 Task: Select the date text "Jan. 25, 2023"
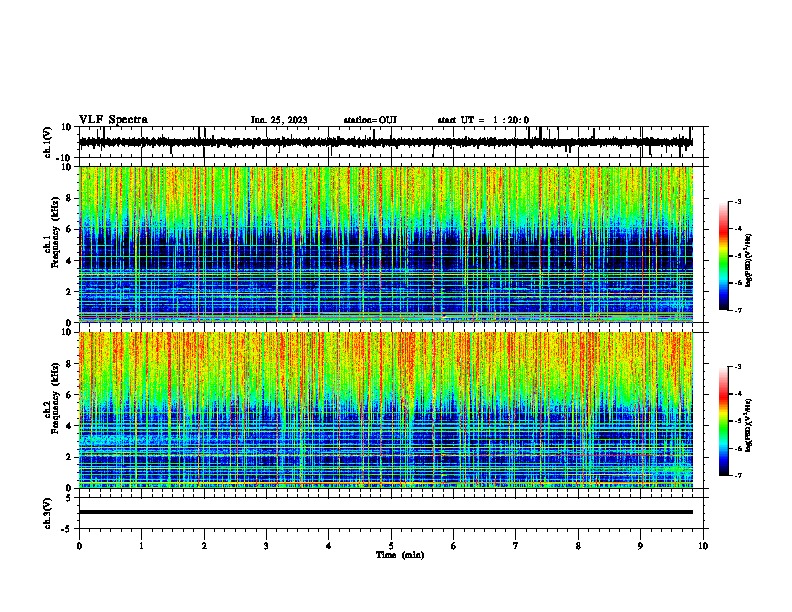point(279,120)
